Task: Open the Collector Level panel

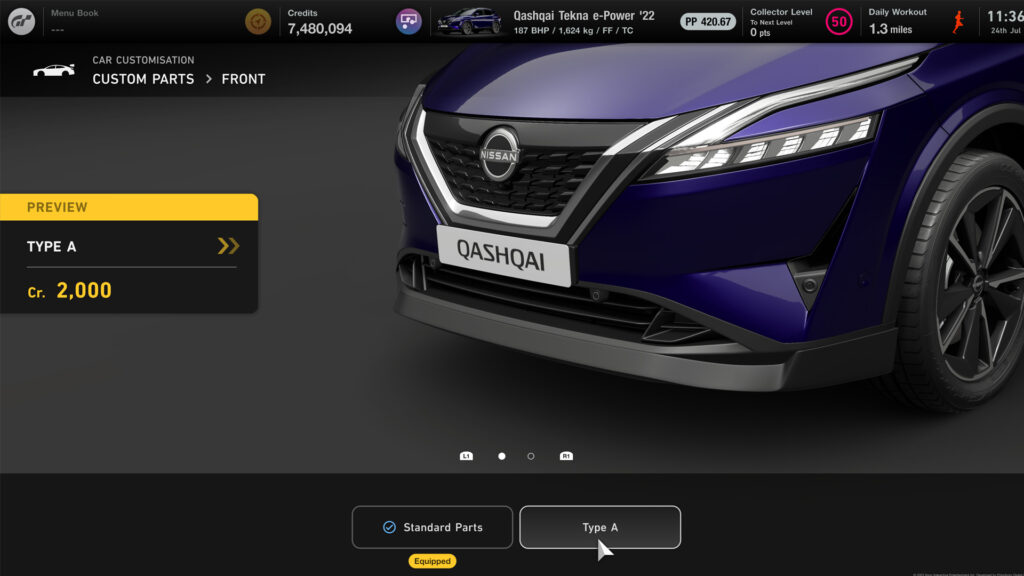Action: point(781,22)
